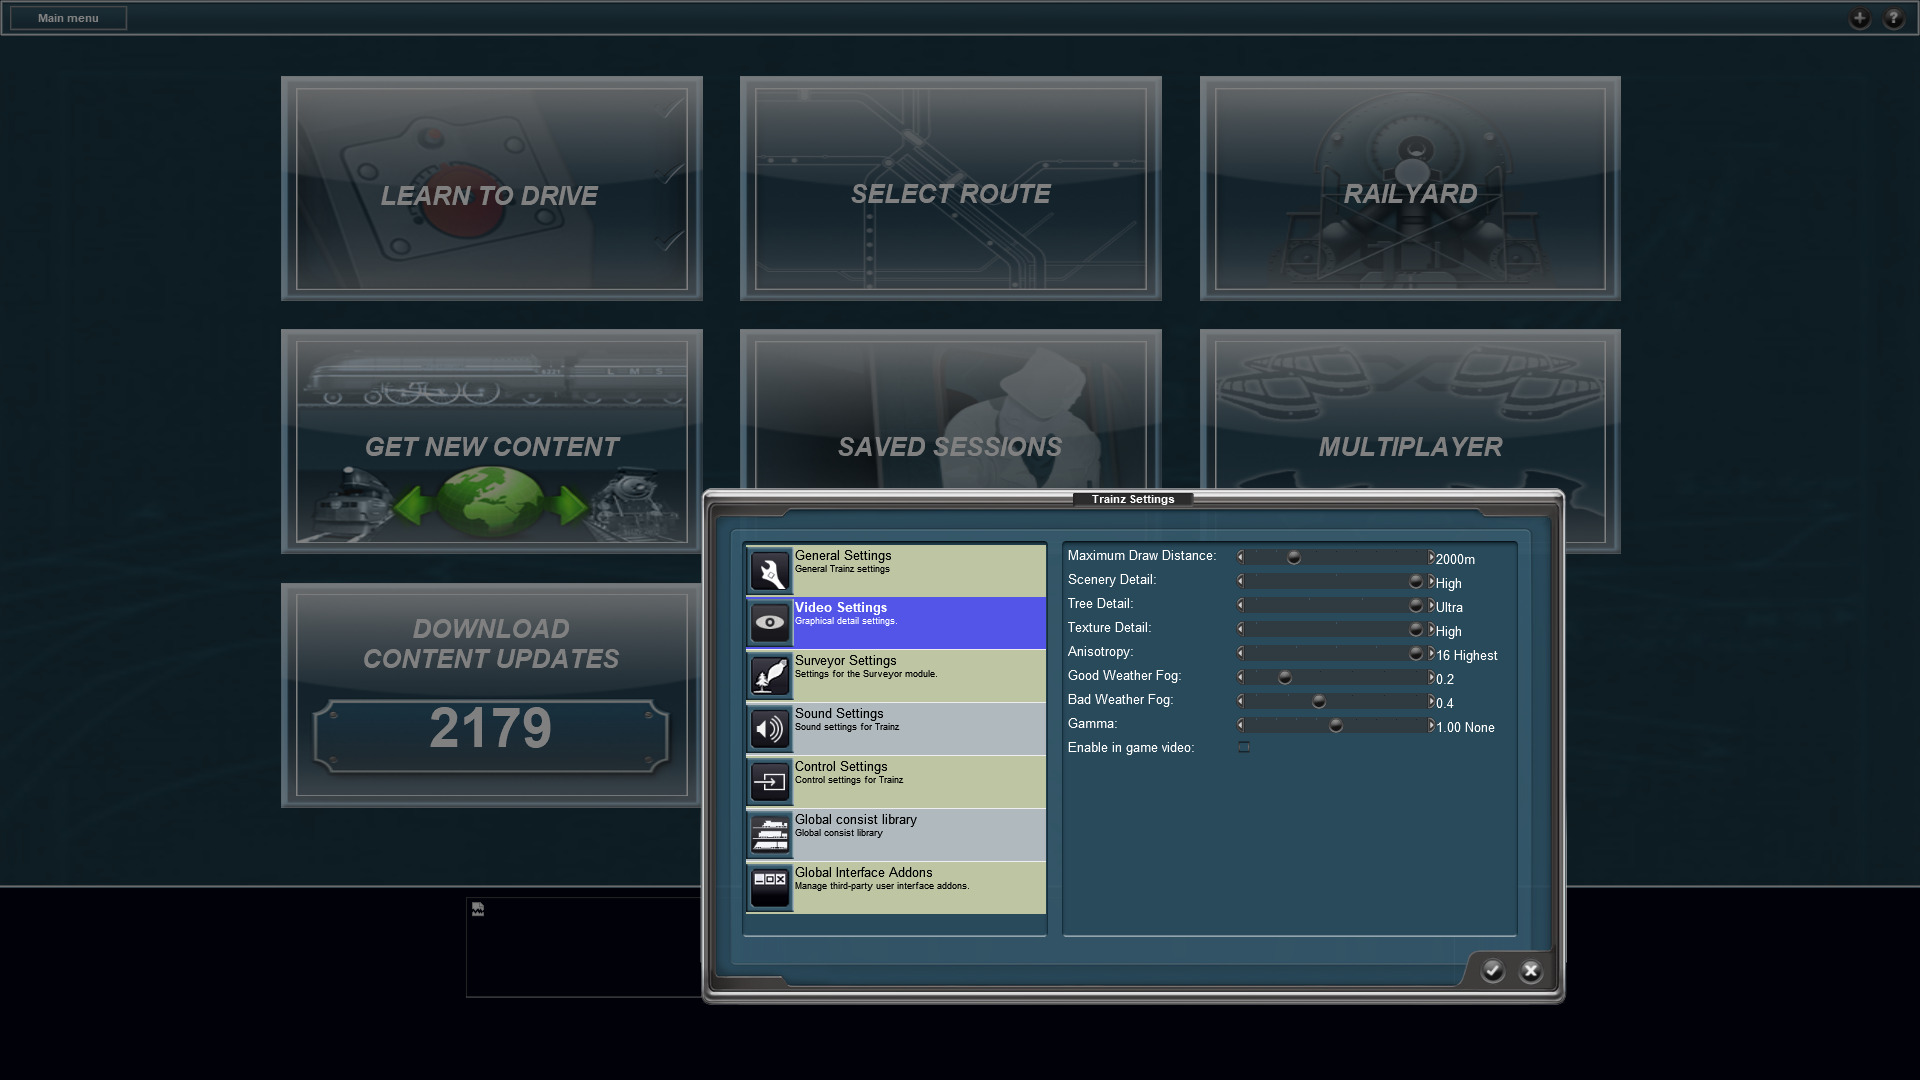
Task: Click the Scenery Detail slider knob
Action: tap(1416, 581)
